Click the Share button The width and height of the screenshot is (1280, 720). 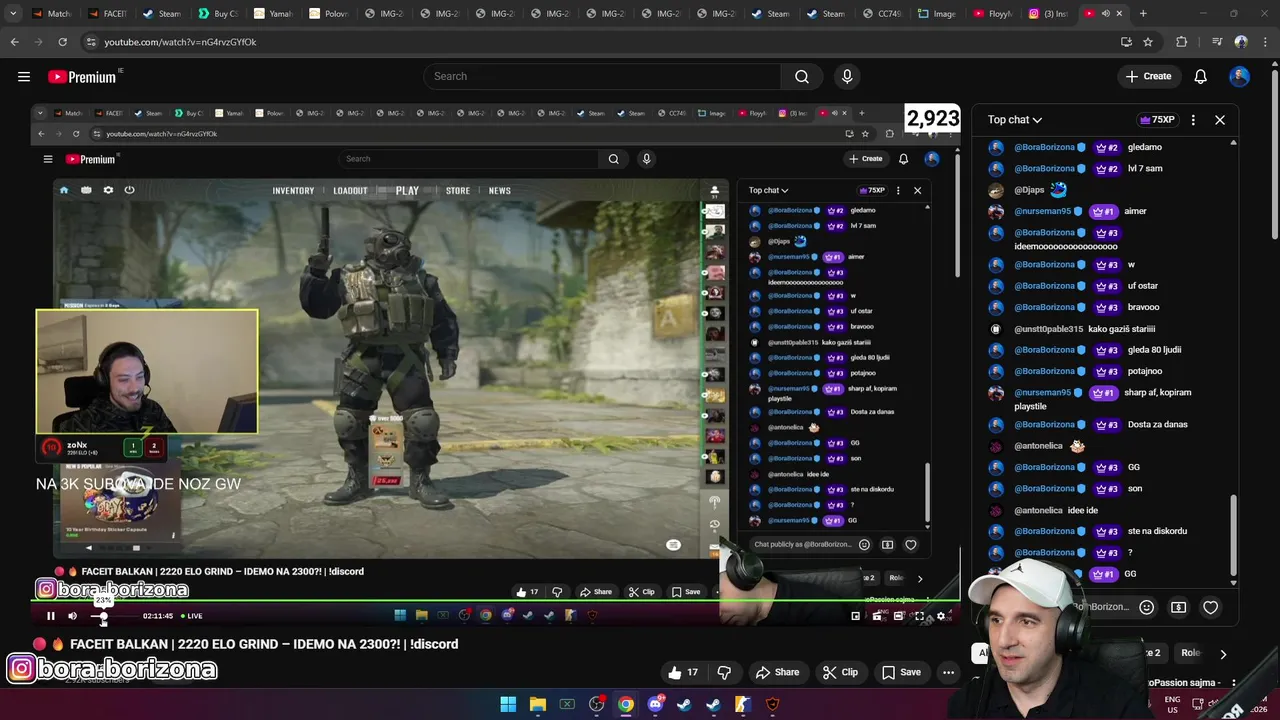777,672
